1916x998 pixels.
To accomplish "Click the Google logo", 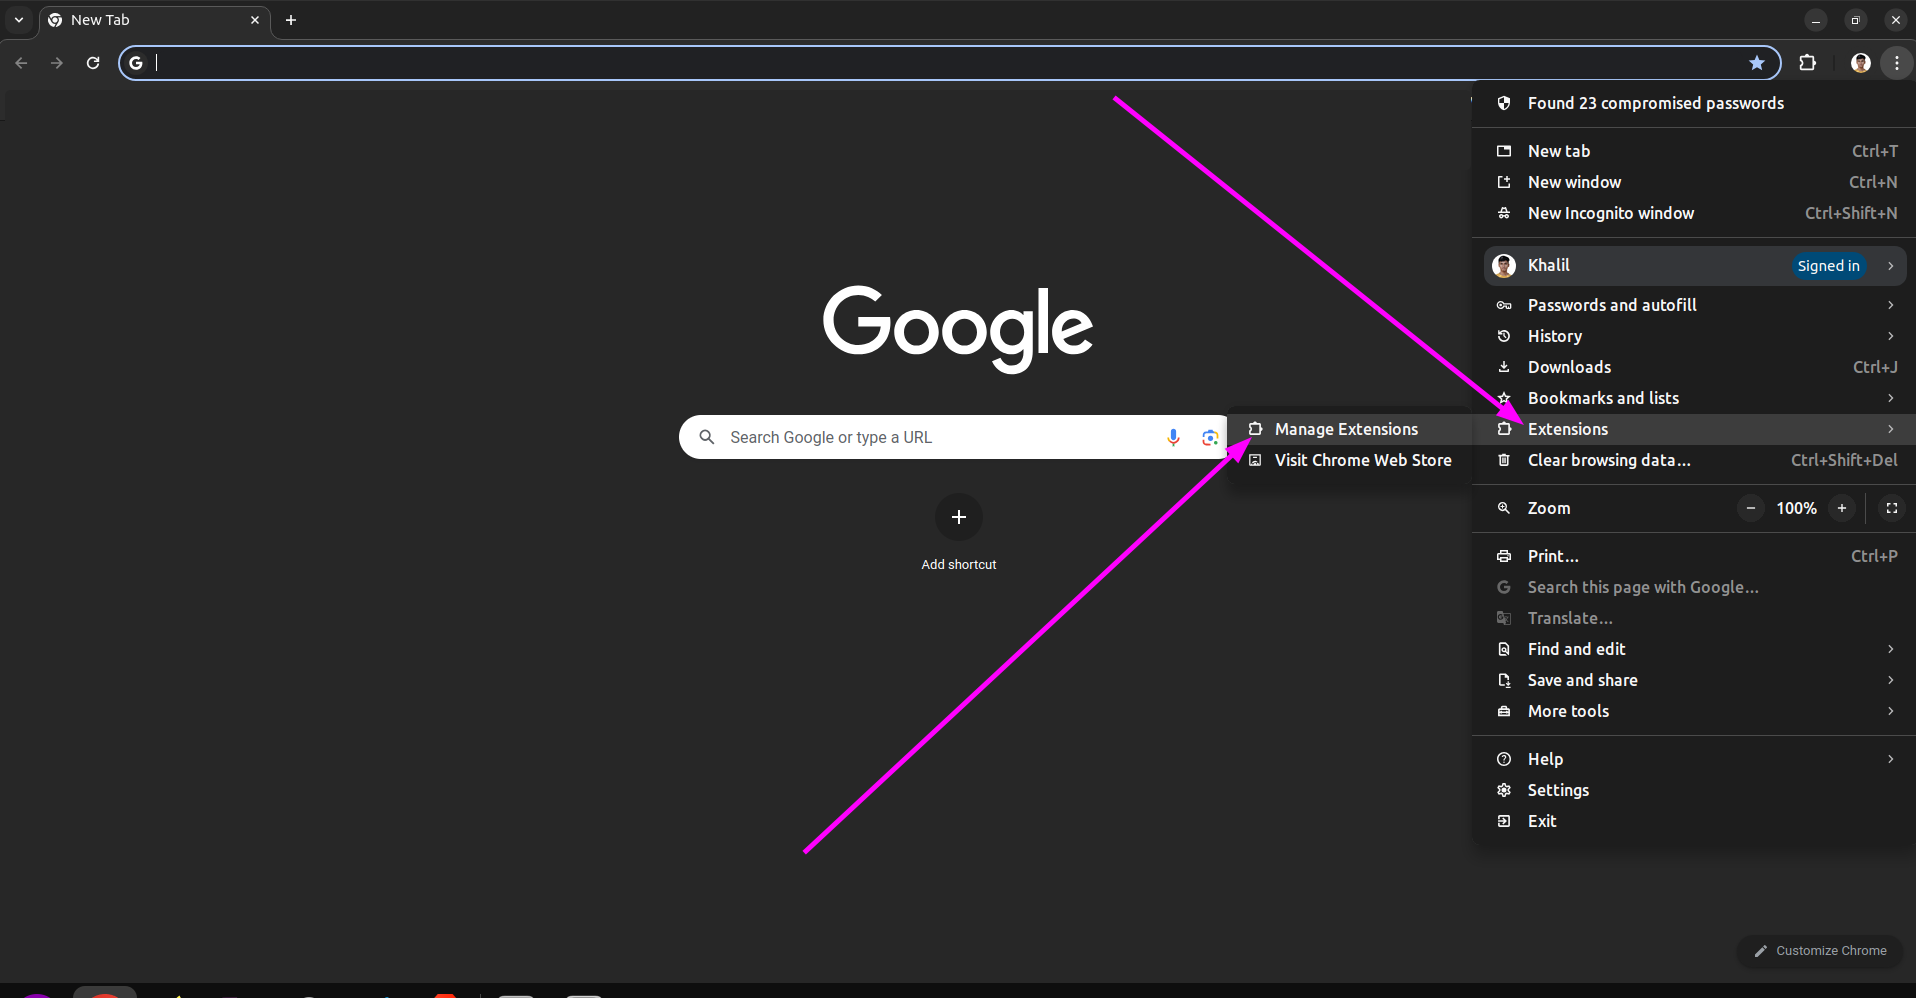I will [x=958, y=328].
